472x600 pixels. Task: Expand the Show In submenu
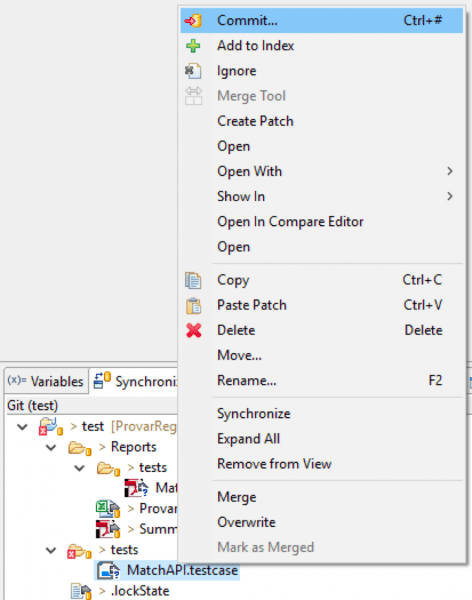450,197
